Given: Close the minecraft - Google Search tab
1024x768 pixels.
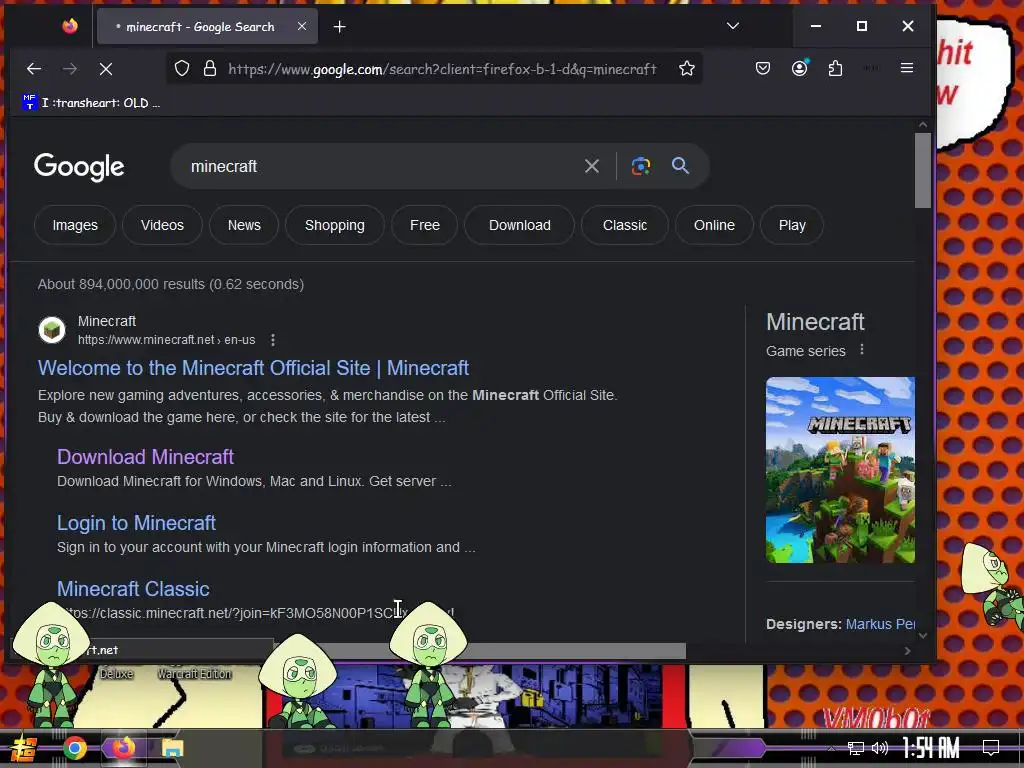Looking at the screenshot, I should 302,26.
